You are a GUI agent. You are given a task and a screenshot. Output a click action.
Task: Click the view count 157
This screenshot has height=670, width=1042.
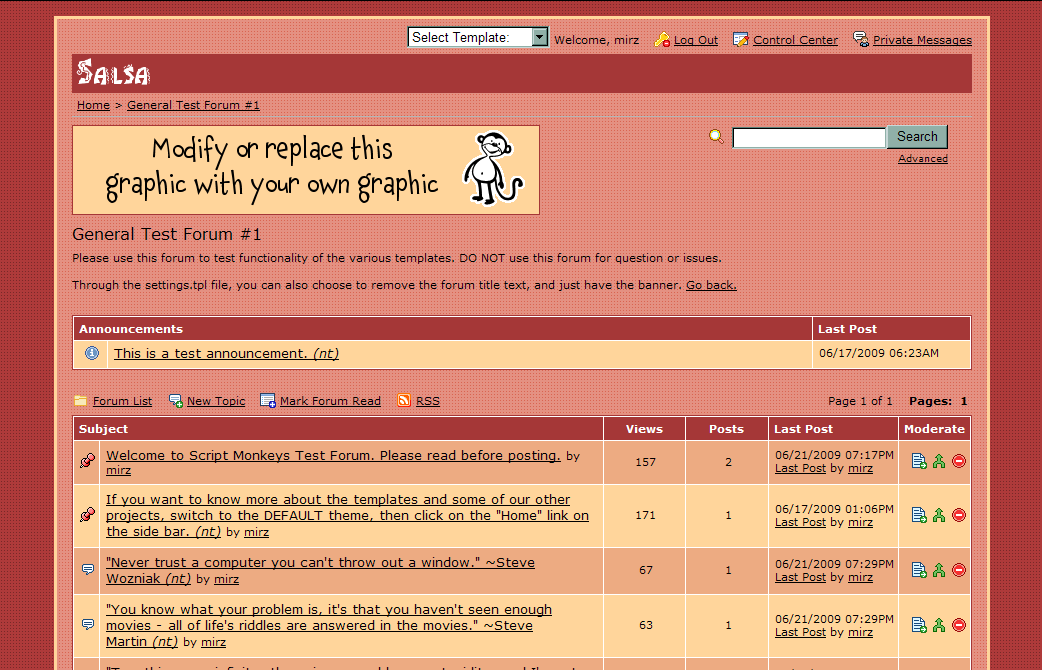click(x=645, y=462)
